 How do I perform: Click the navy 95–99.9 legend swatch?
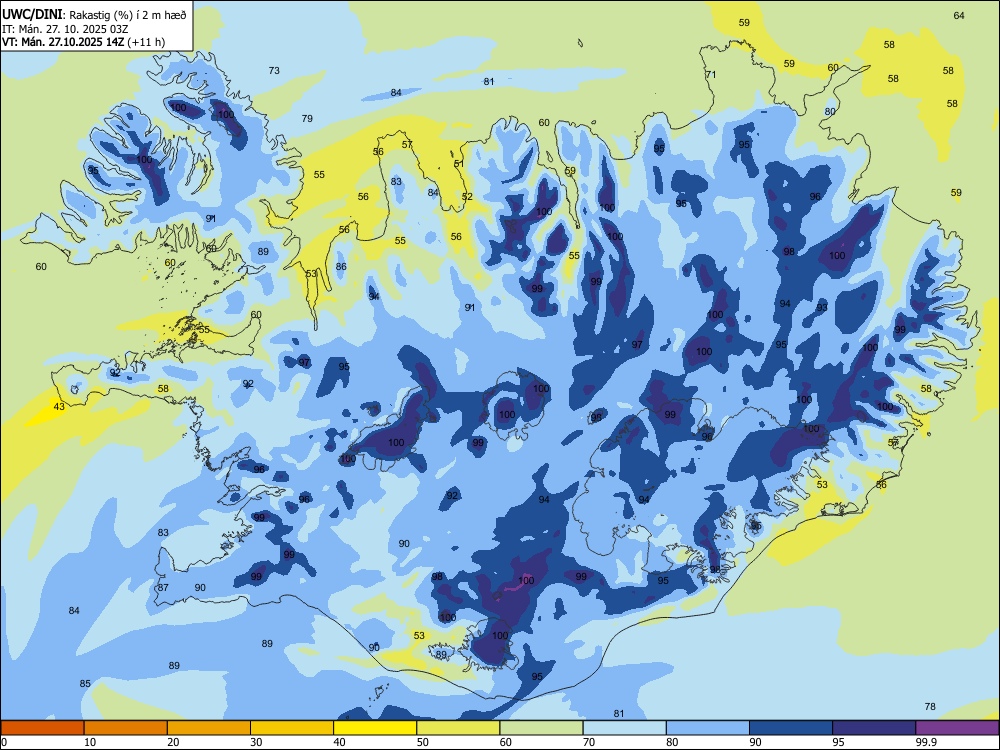(874, 728)
